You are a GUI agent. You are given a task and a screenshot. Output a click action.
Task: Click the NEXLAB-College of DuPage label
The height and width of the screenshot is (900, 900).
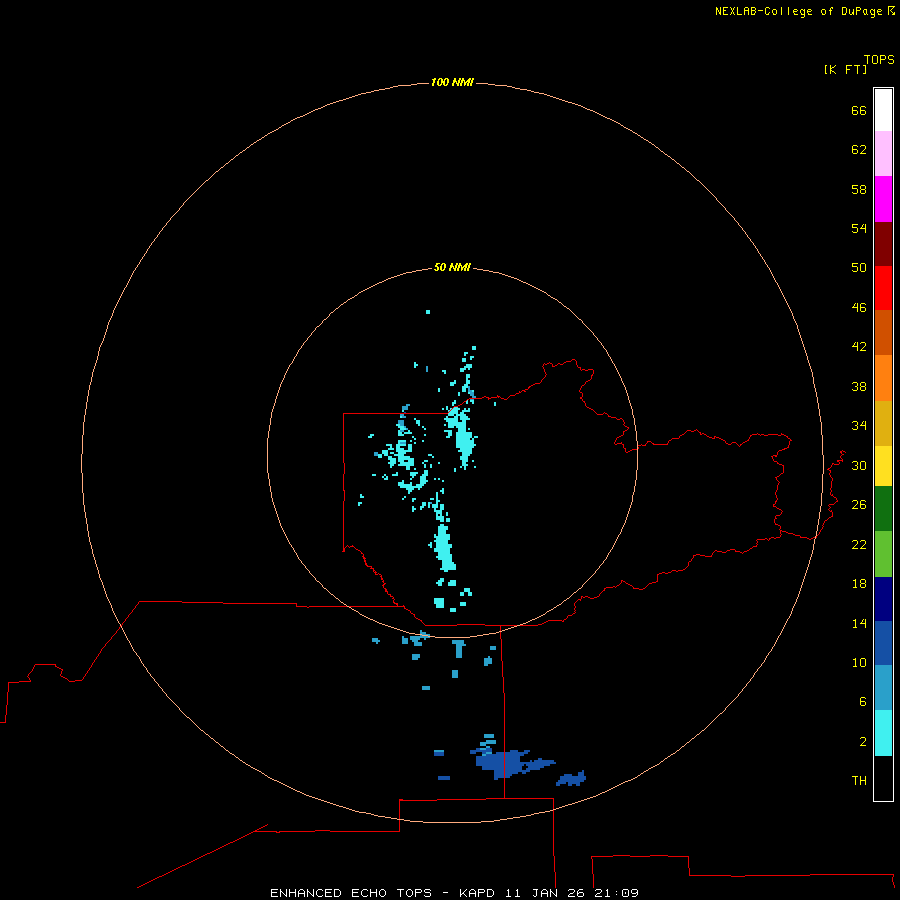(x=798, y=11)
